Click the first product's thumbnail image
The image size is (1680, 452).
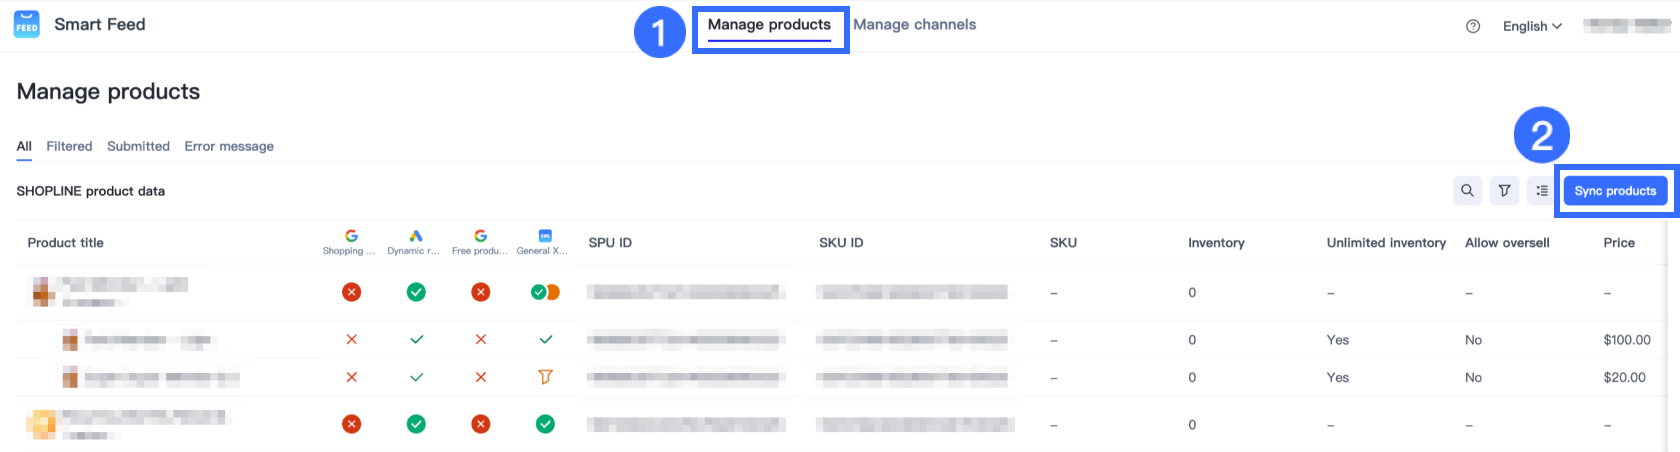pyautogui.click(x=43, y=292)
